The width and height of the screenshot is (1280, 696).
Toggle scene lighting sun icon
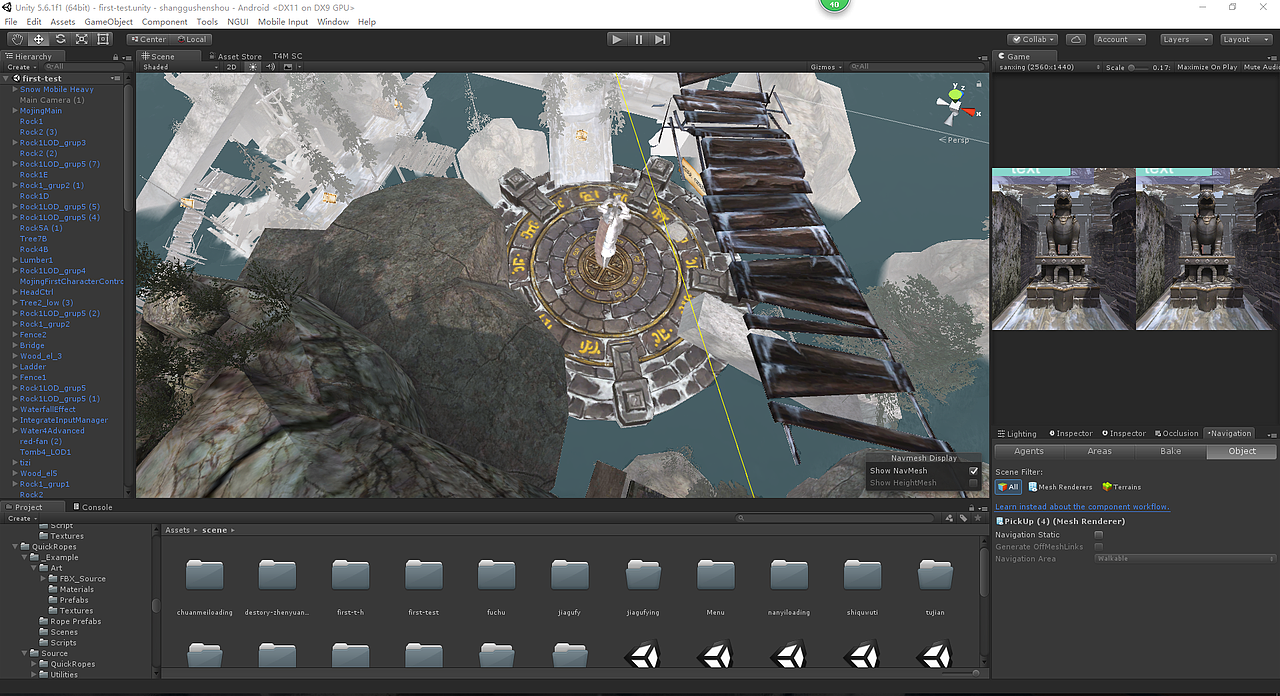253,67
